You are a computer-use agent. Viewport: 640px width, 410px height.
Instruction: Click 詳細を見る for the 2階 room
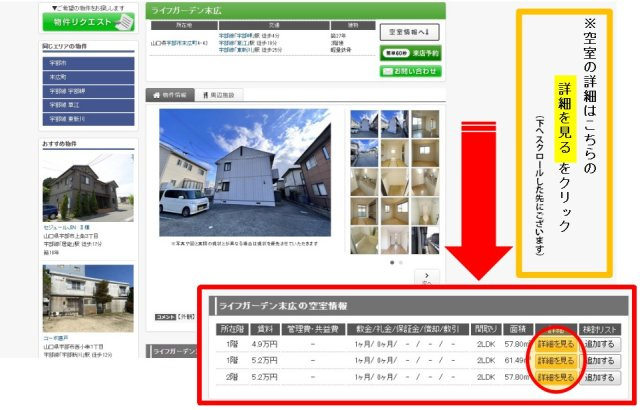[556, 378]
